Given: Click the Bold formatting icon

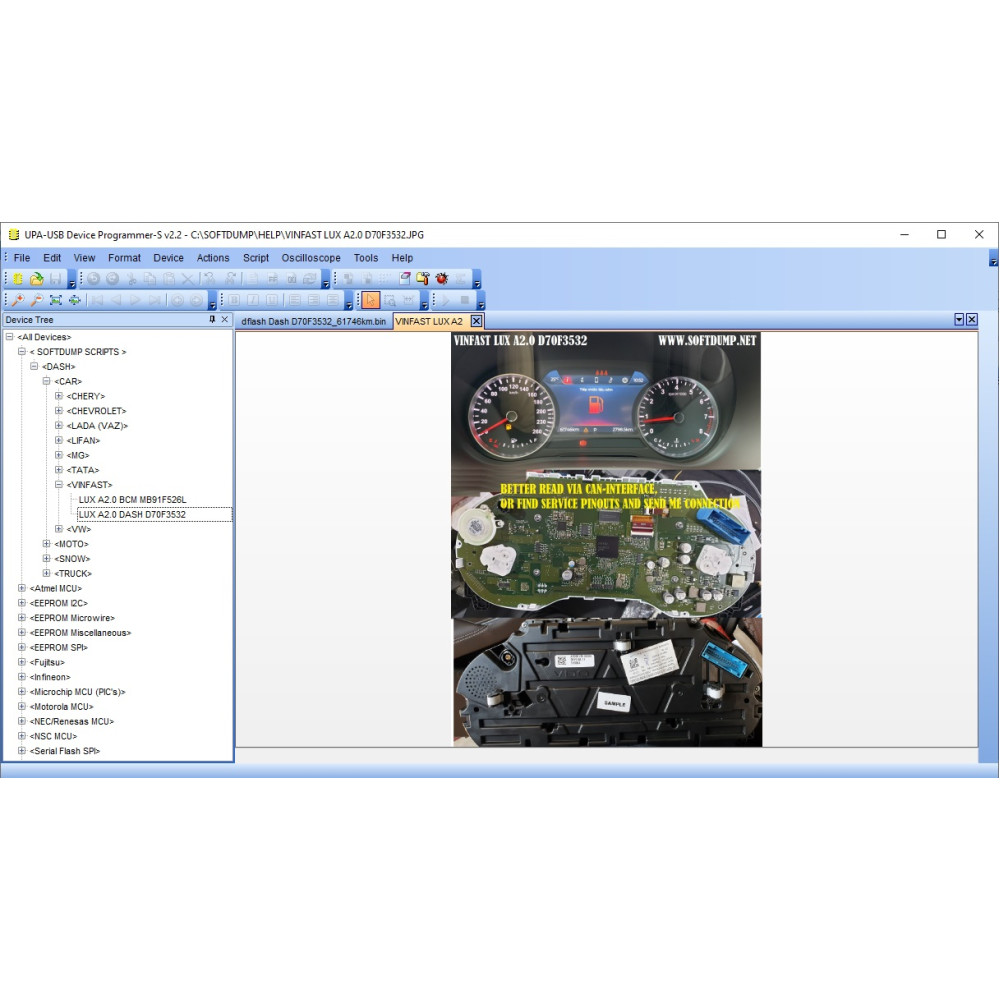Looking at the screenshot, I should [x=234, y=300].
